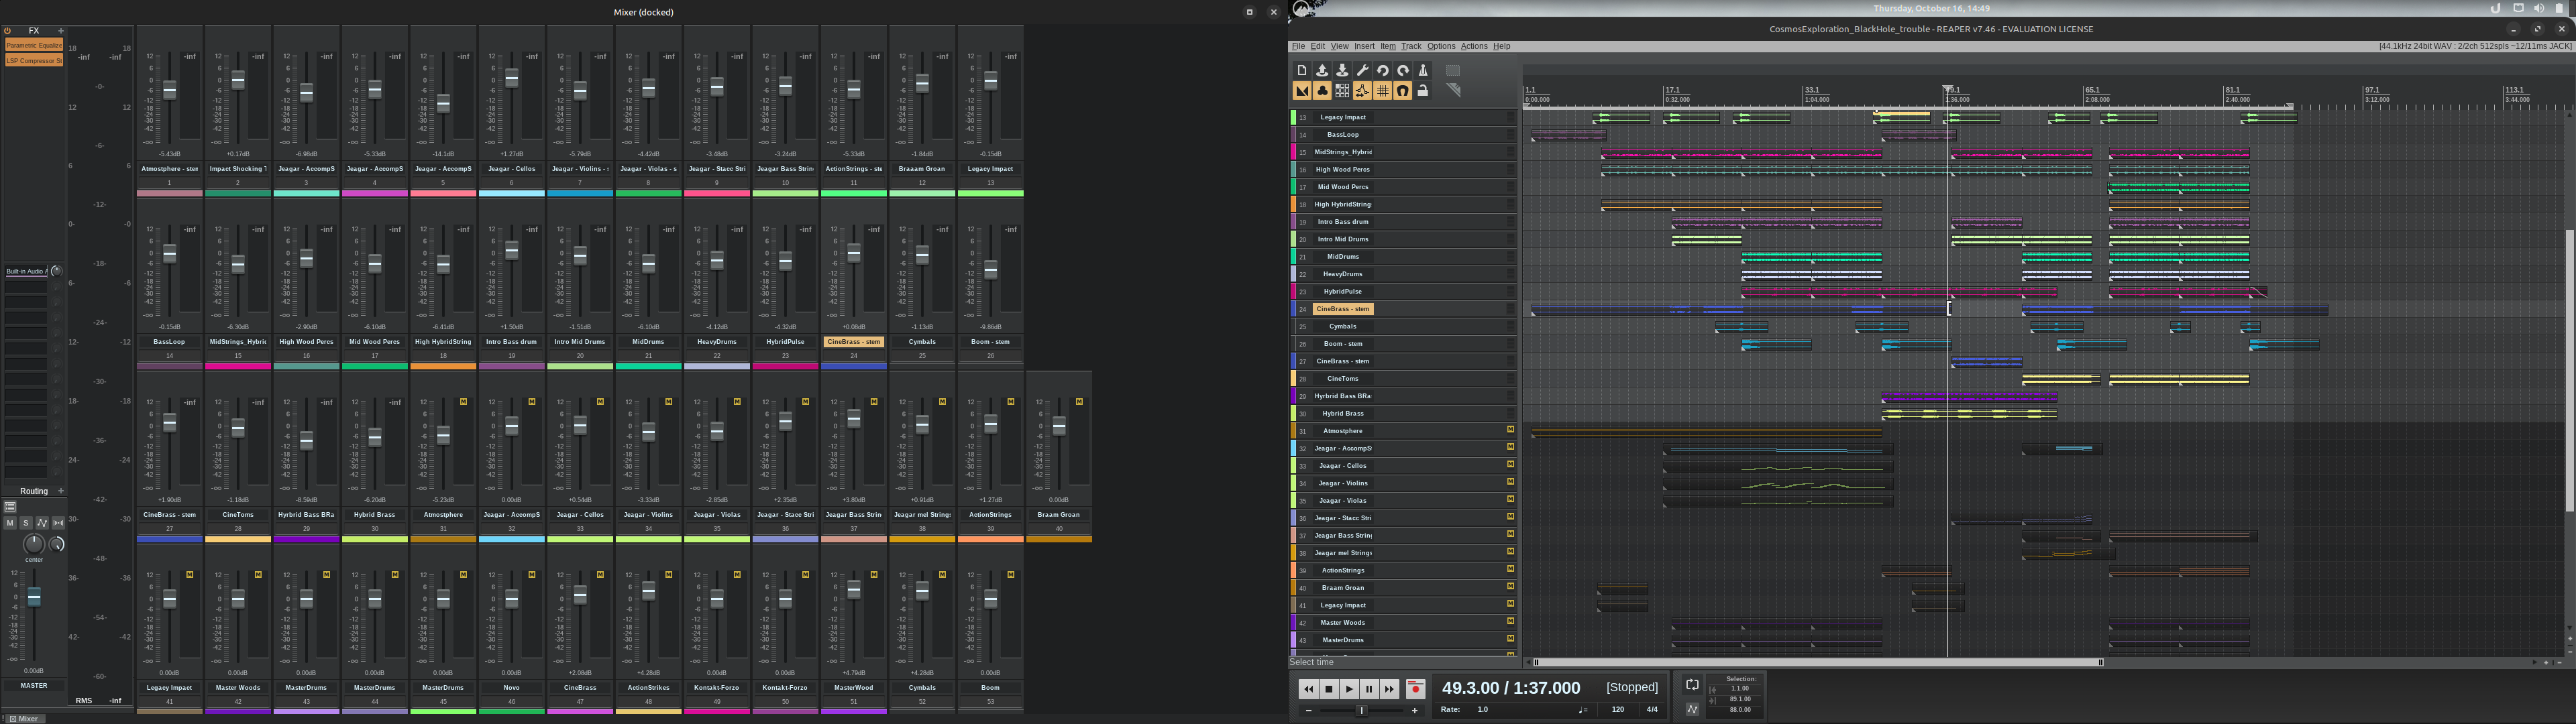Mute the MASTER track

click(10, 523)
